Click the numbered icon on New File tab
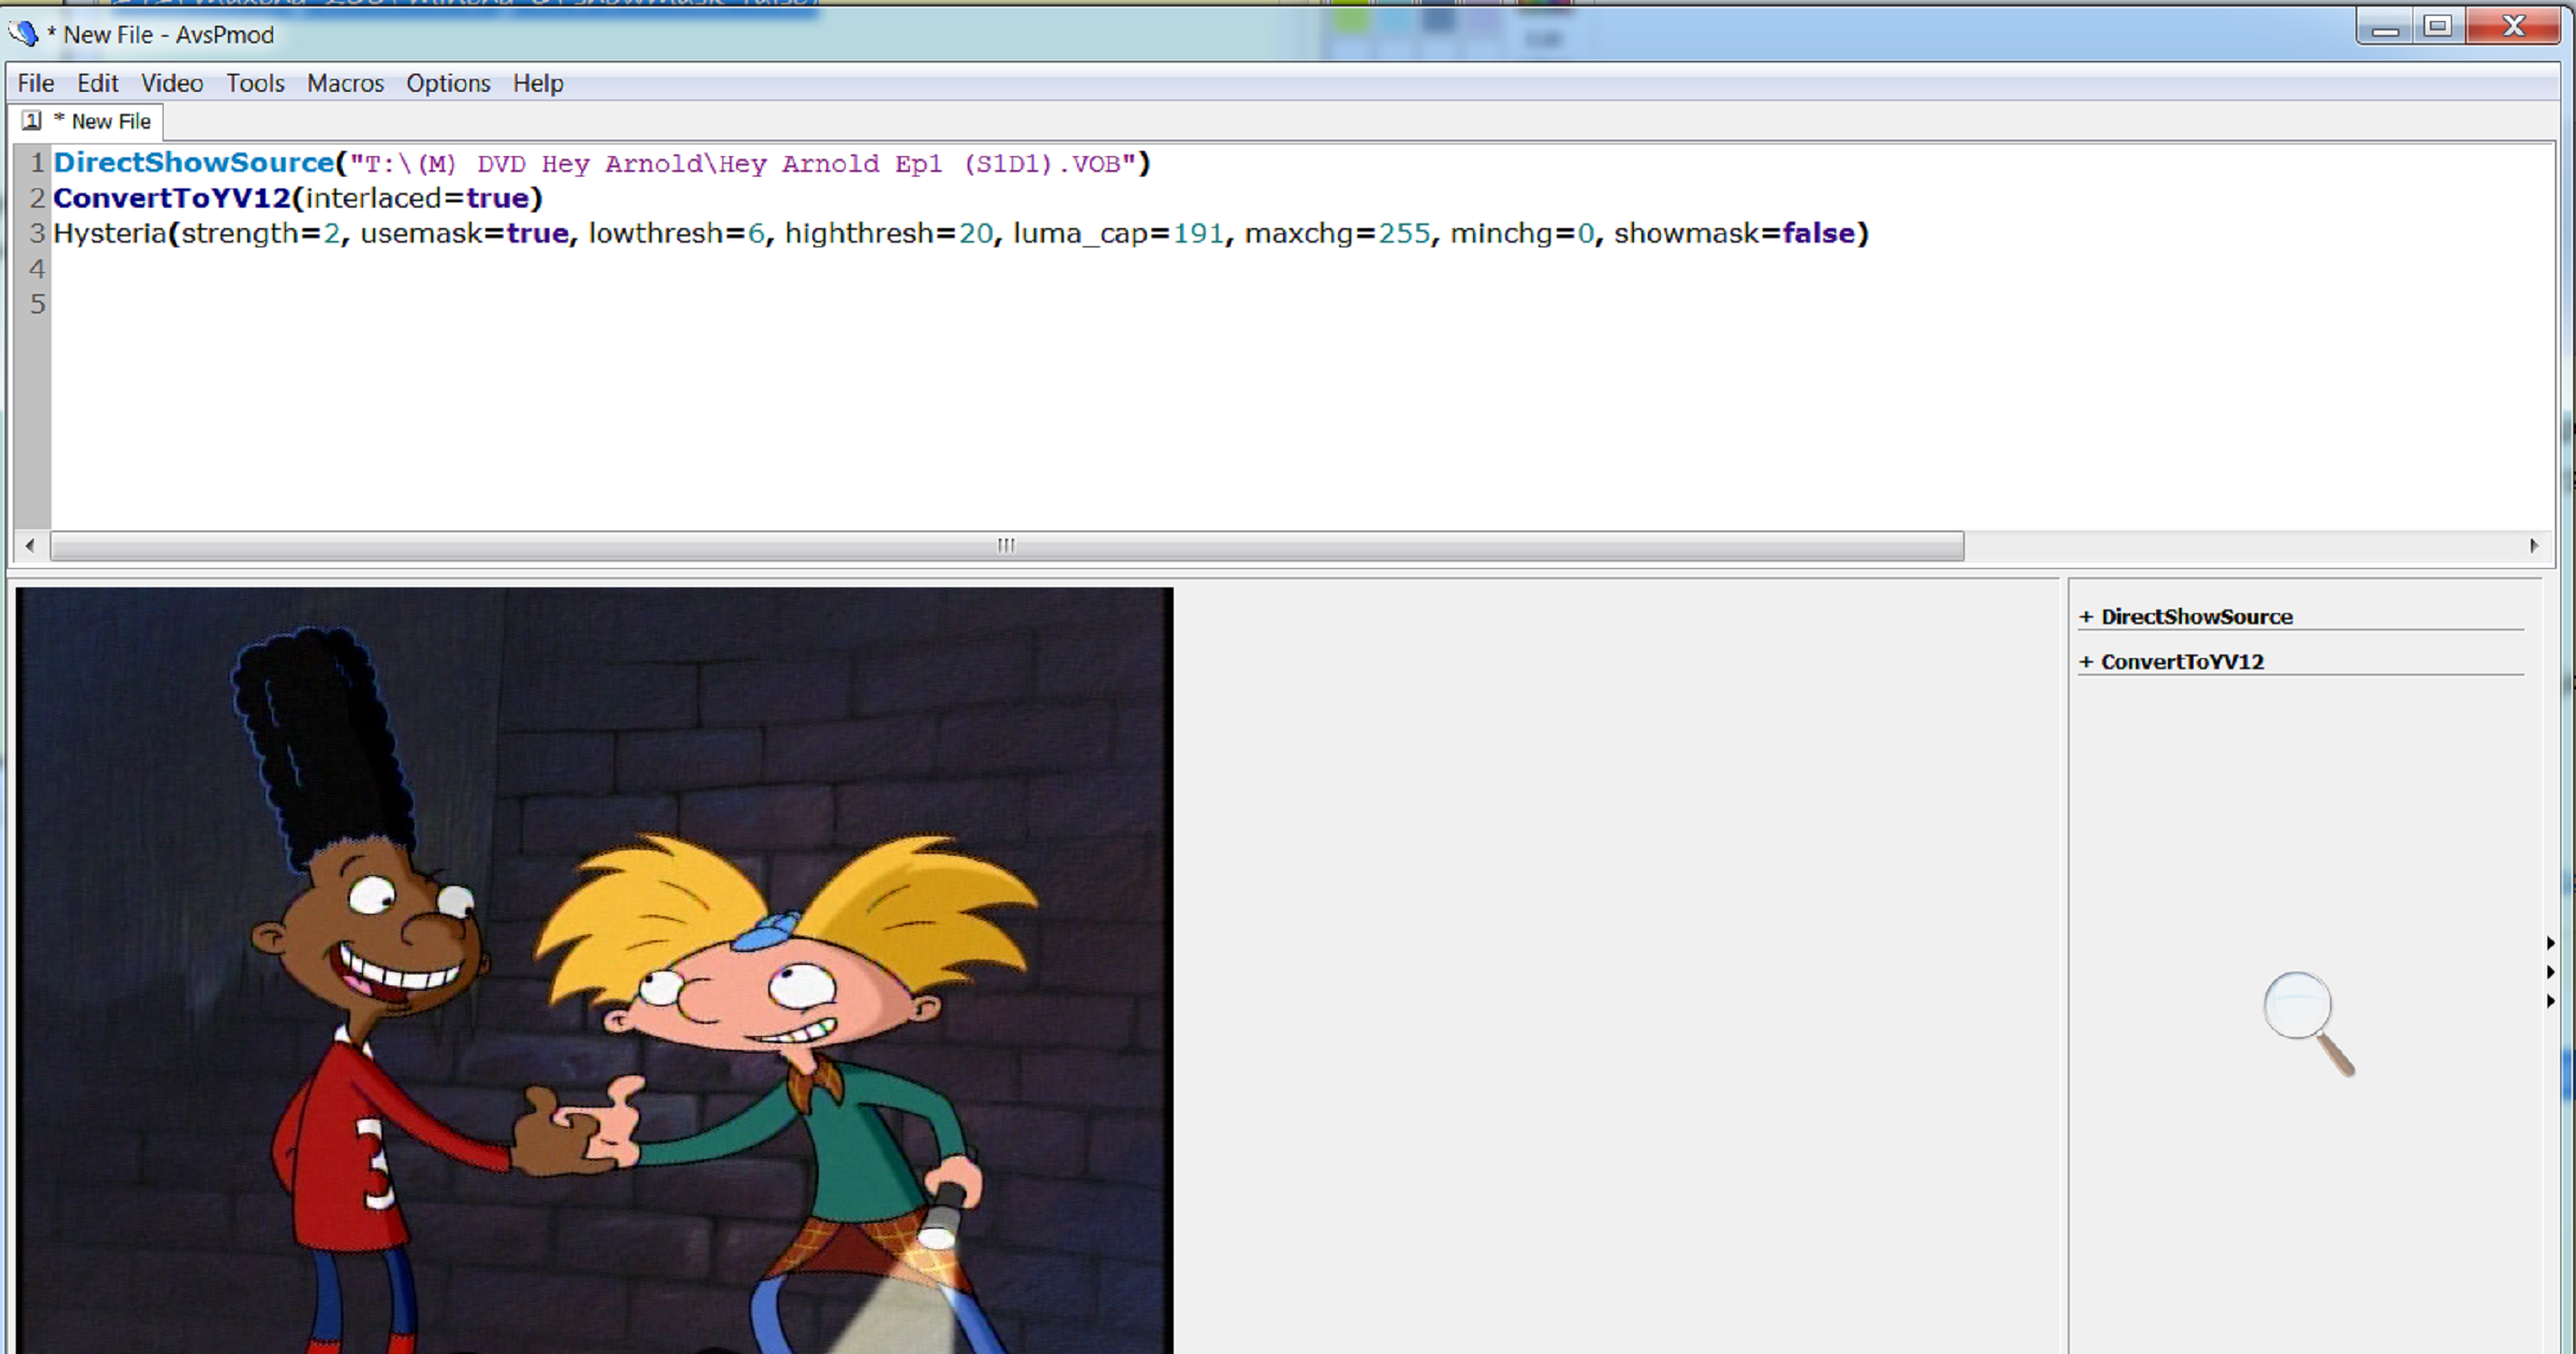2576x1354 pixels. [x=32, y=121]
